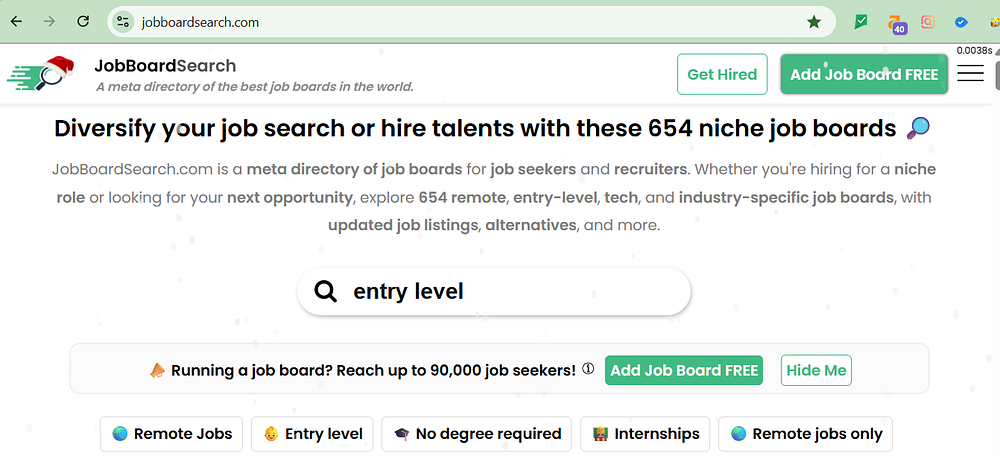1000x456 pixels.
Task: Click Add Job Board FREE in header
Action: point(863,74)
